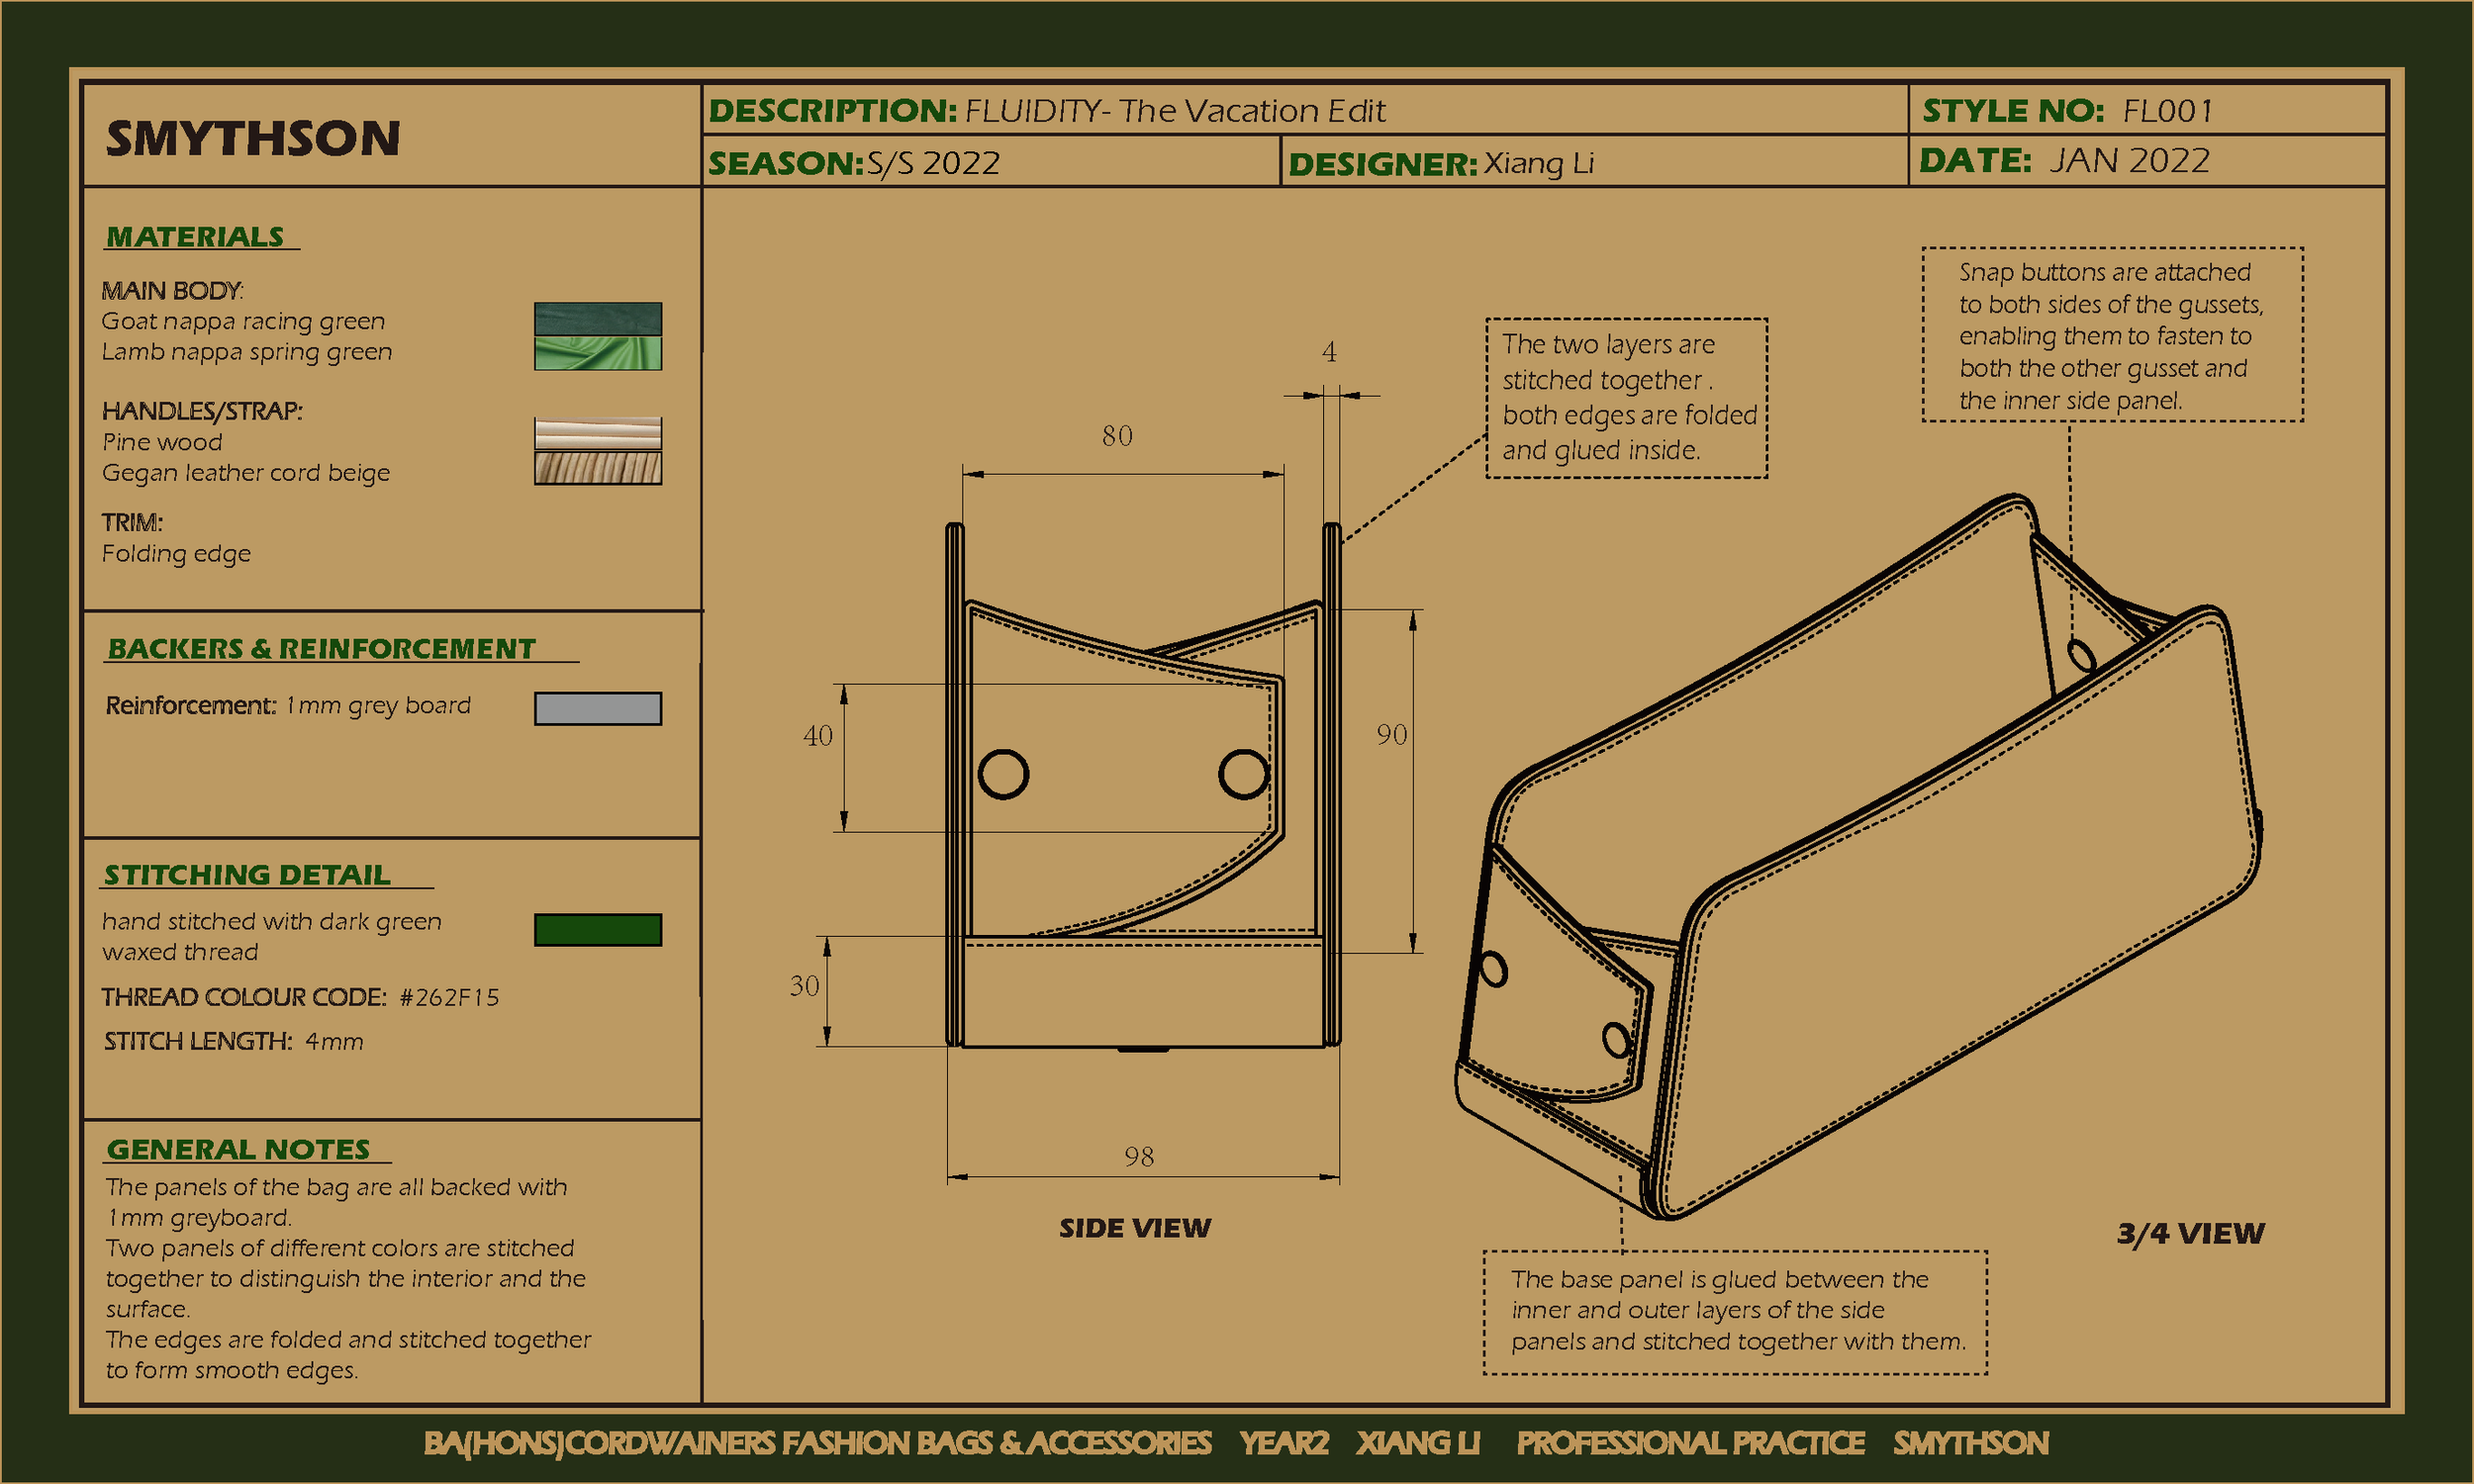This screenshot has width=2474, height=1484.
Task: Click the date value 'JAN 2022'
Action: tap(2130, 161)
